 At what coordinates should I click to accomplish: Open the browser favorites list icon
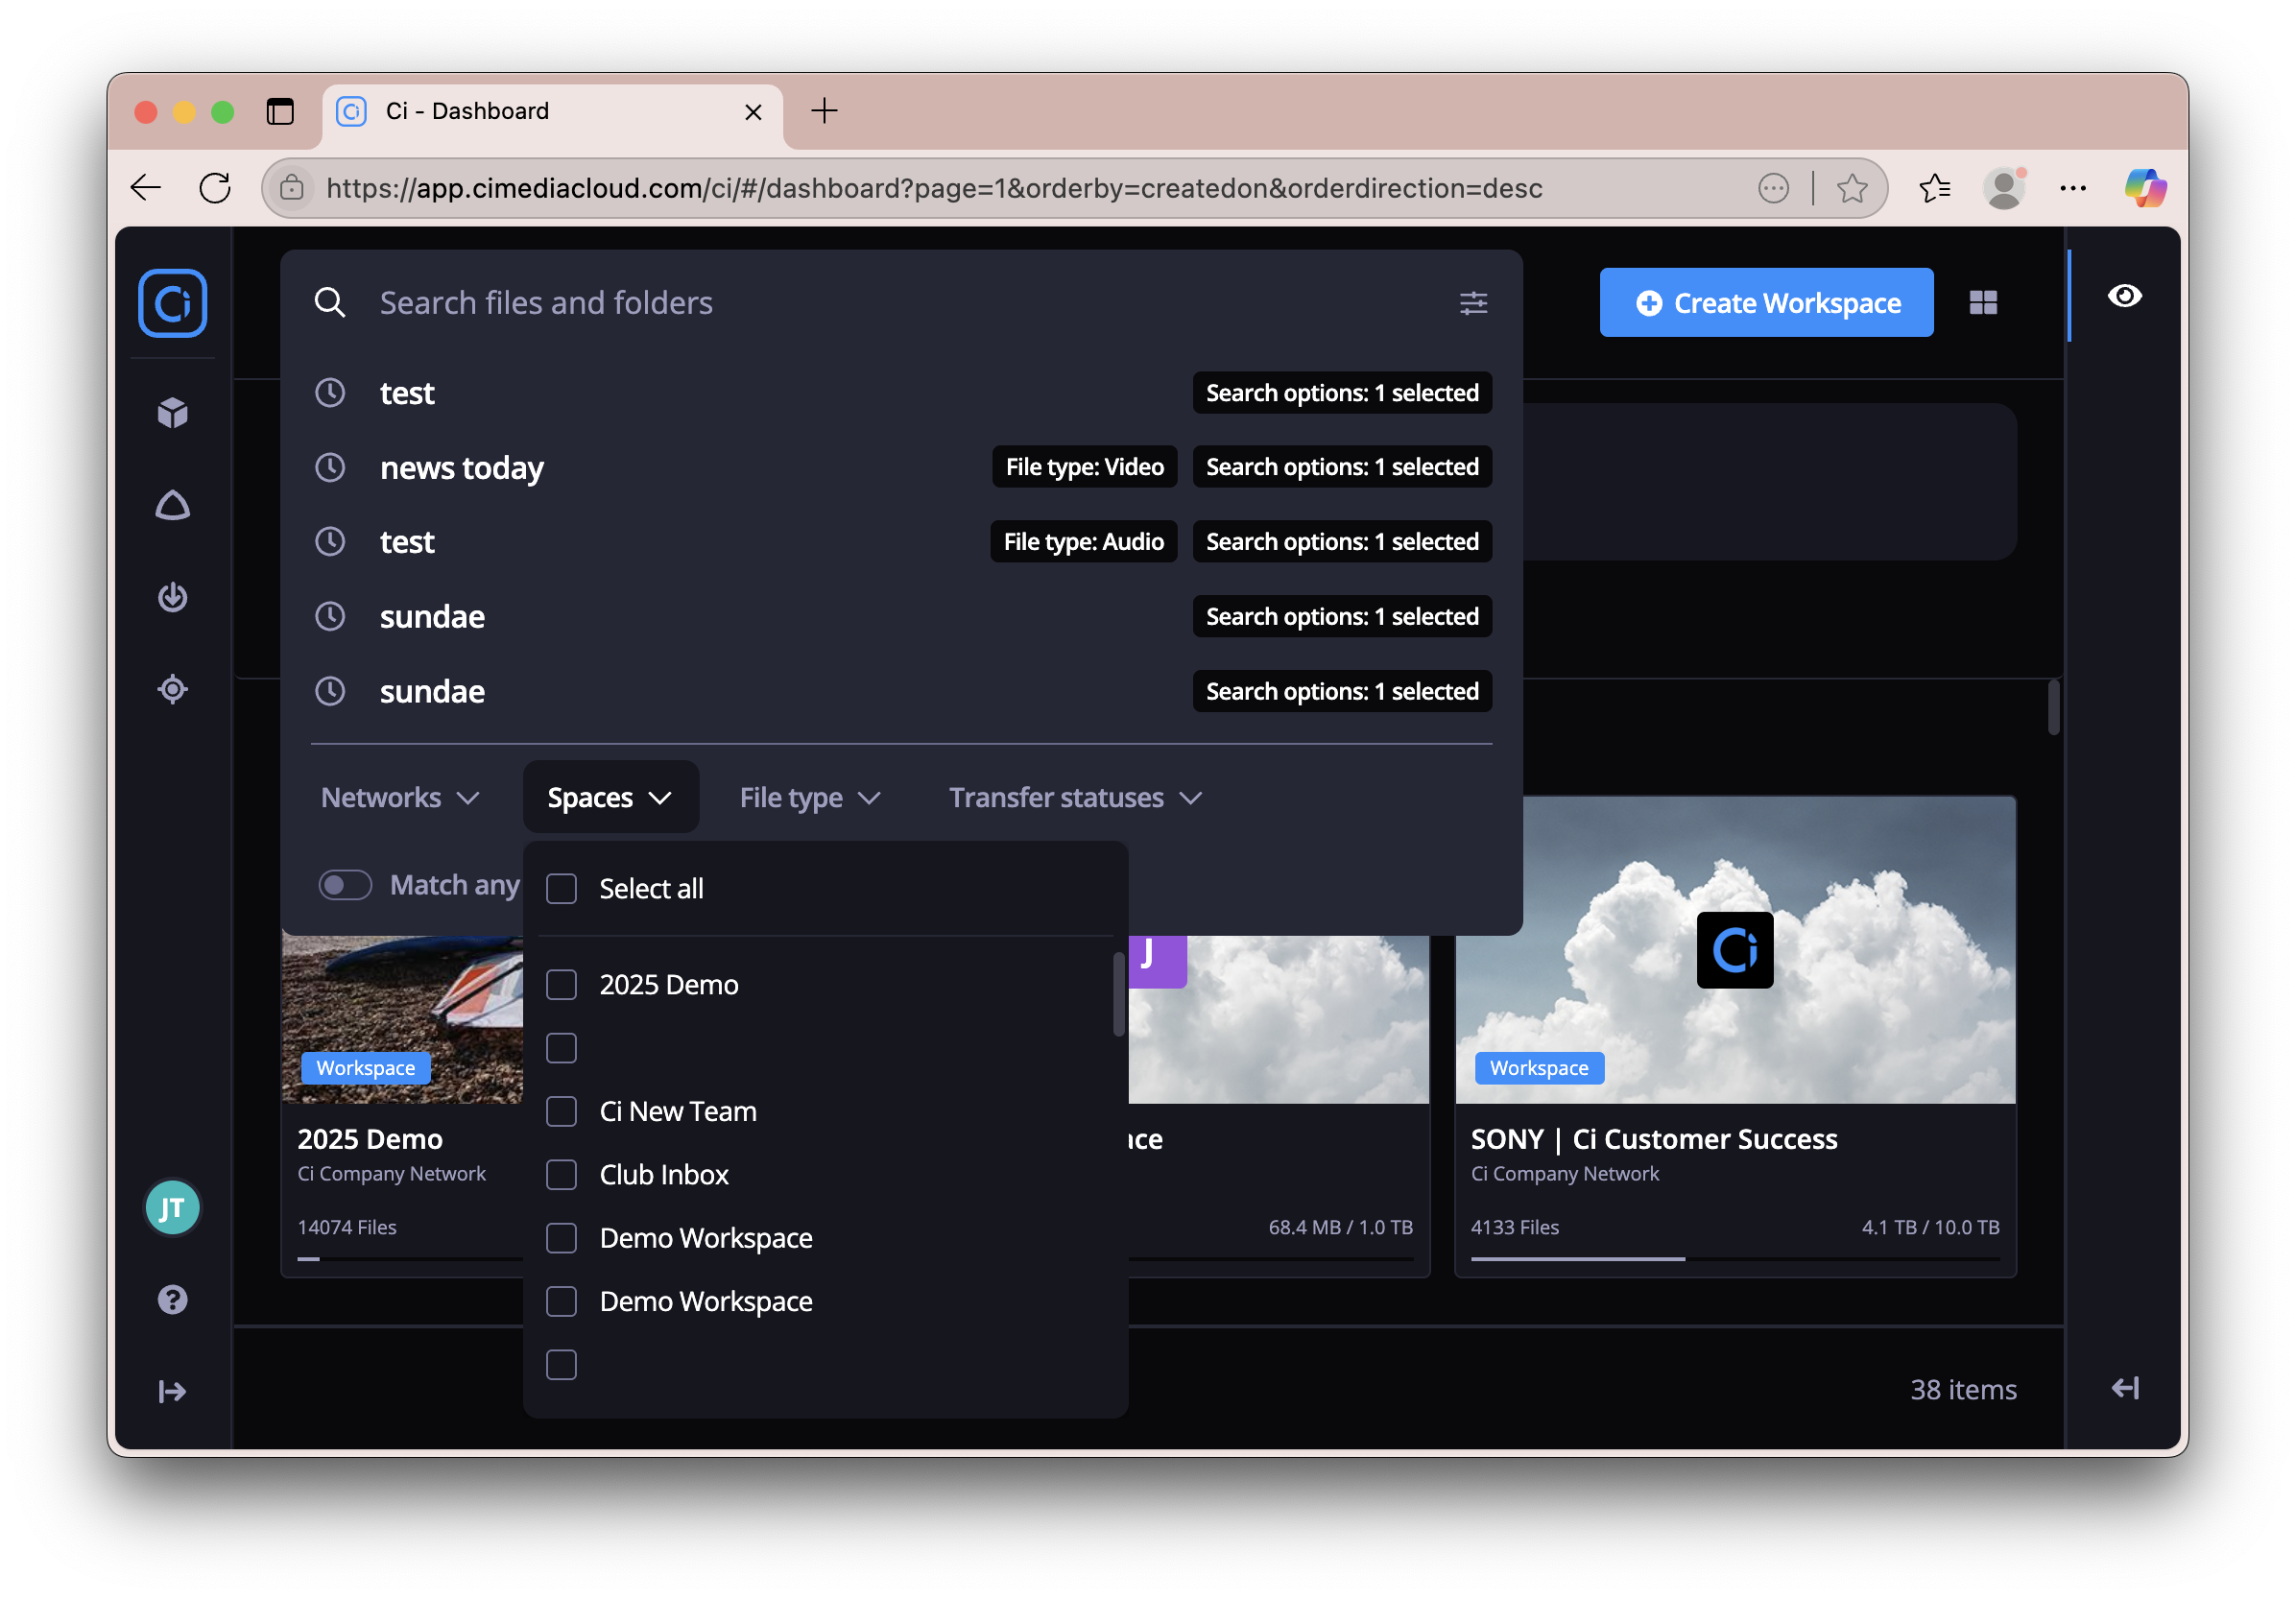1935,188
